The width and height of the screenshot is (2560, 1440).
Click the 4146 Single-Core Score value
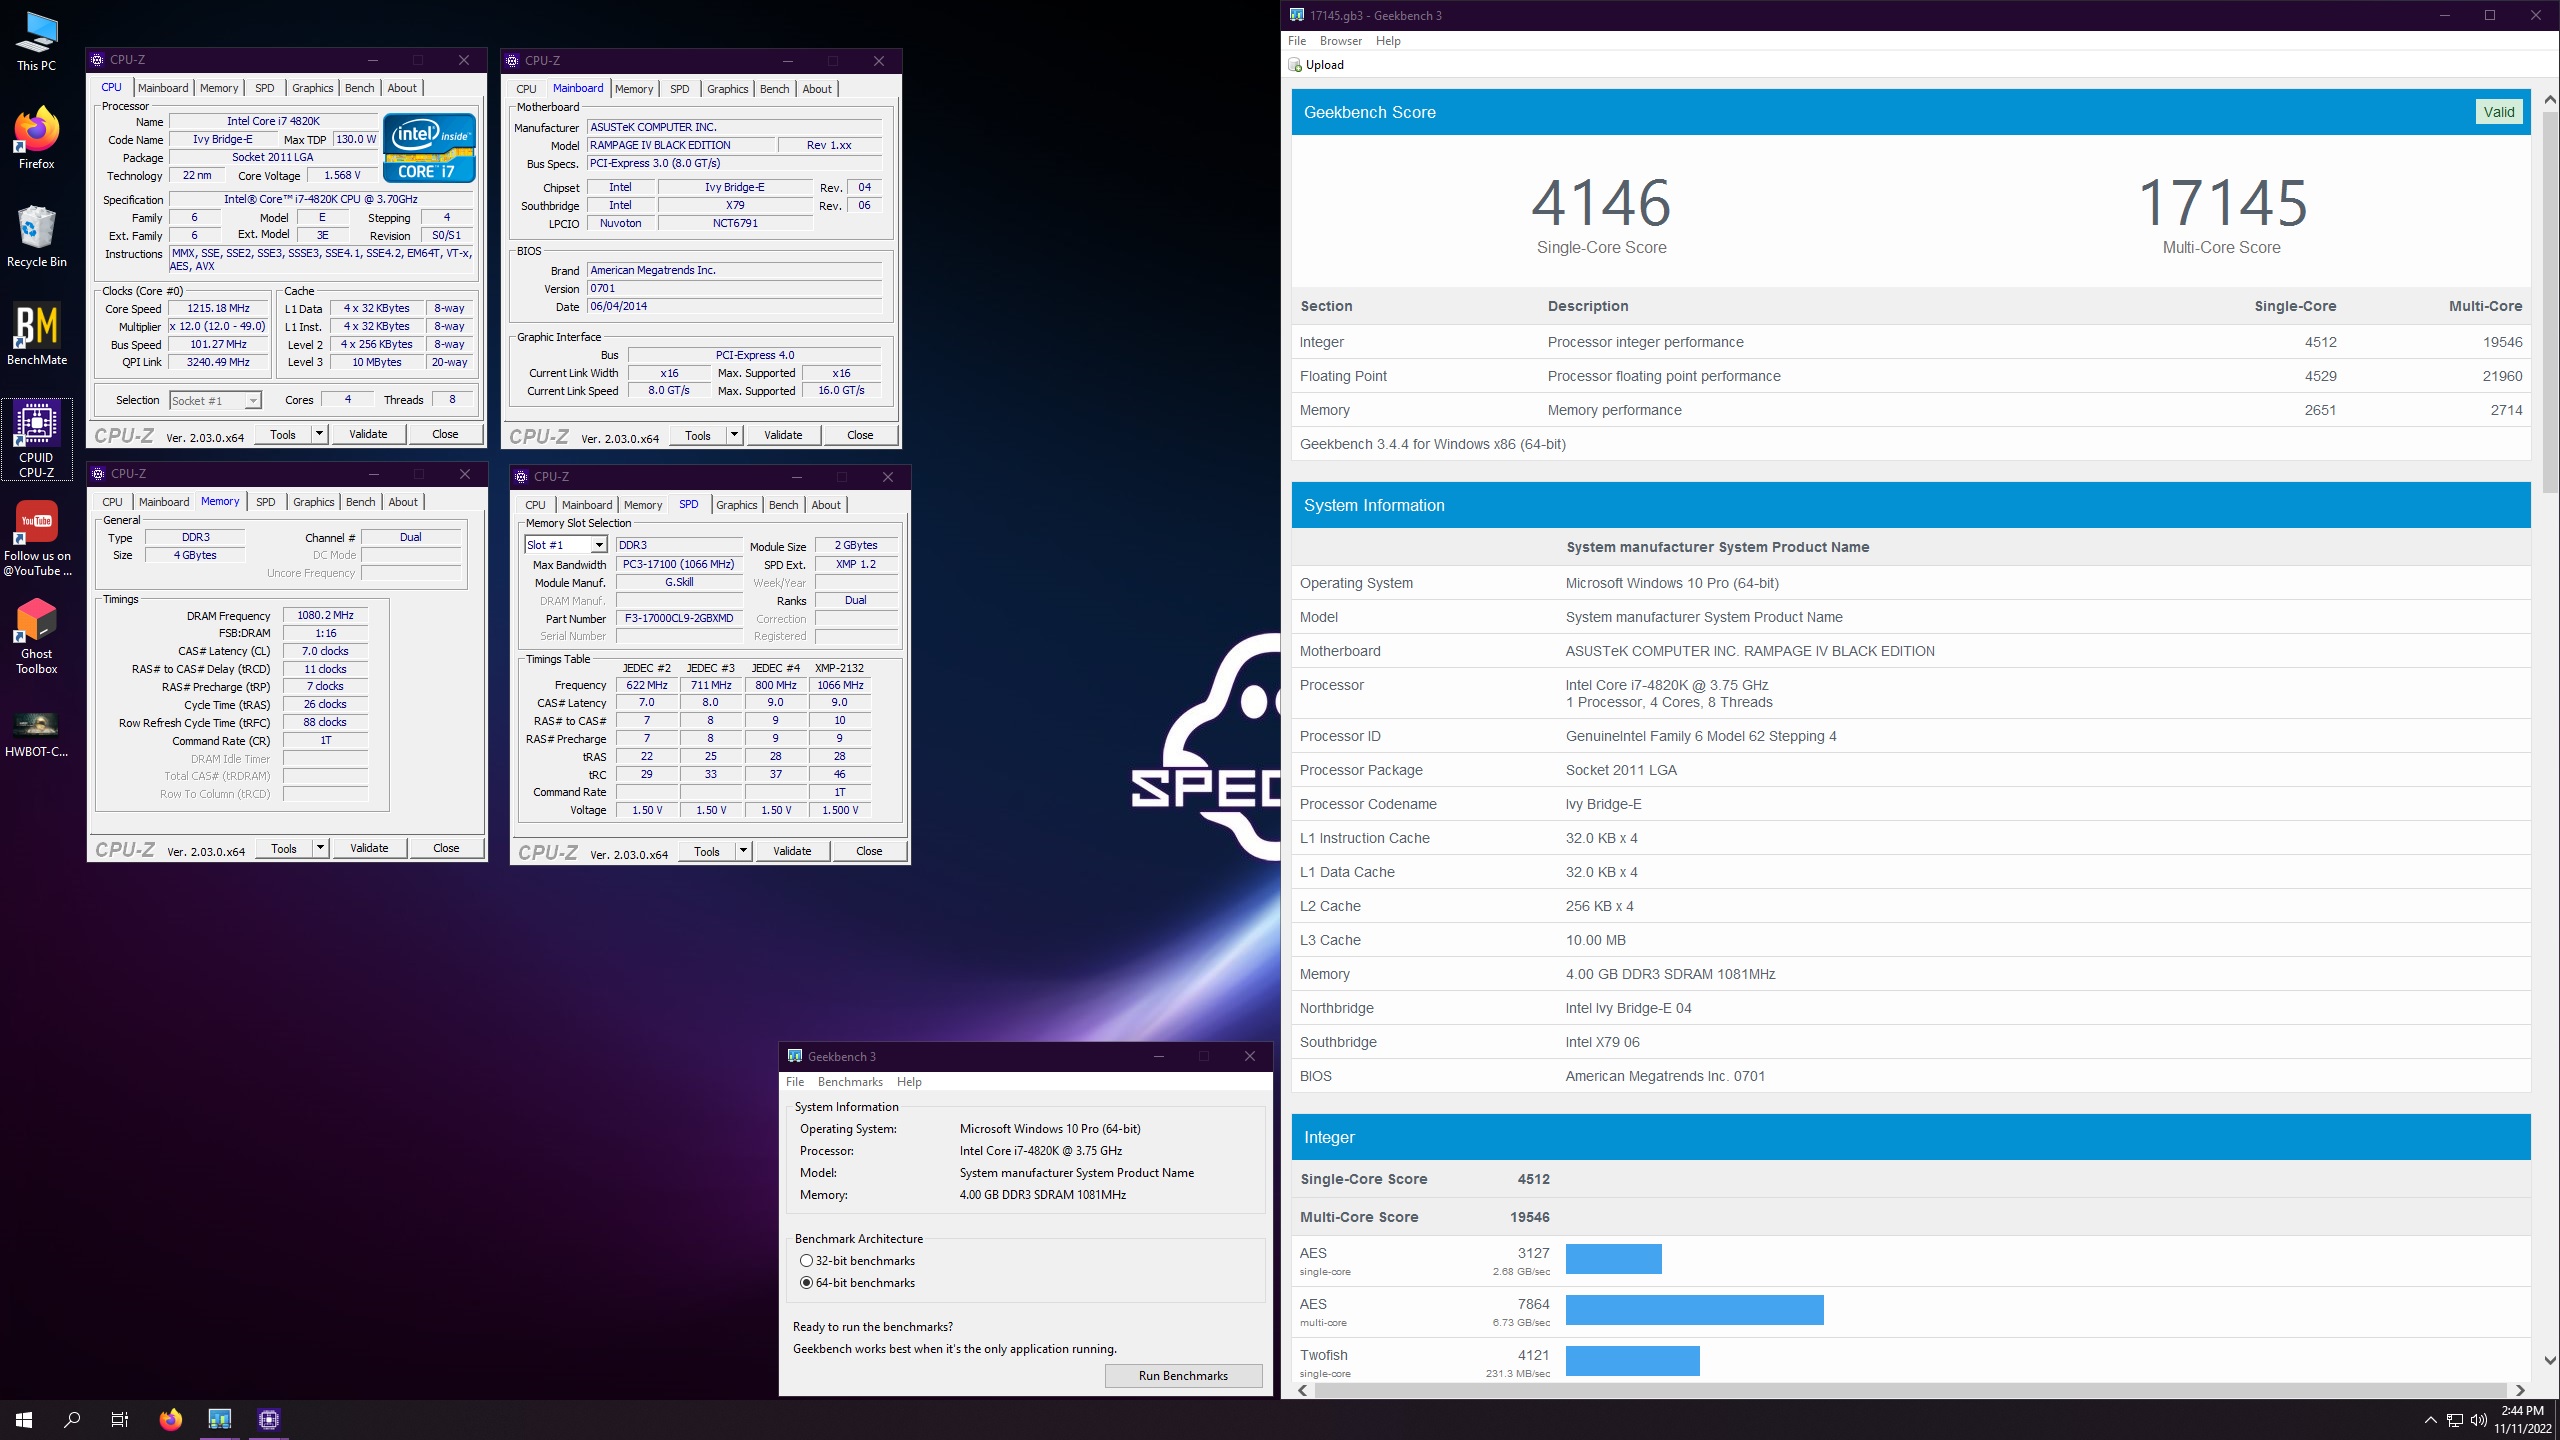click(x=1601, y=204)
